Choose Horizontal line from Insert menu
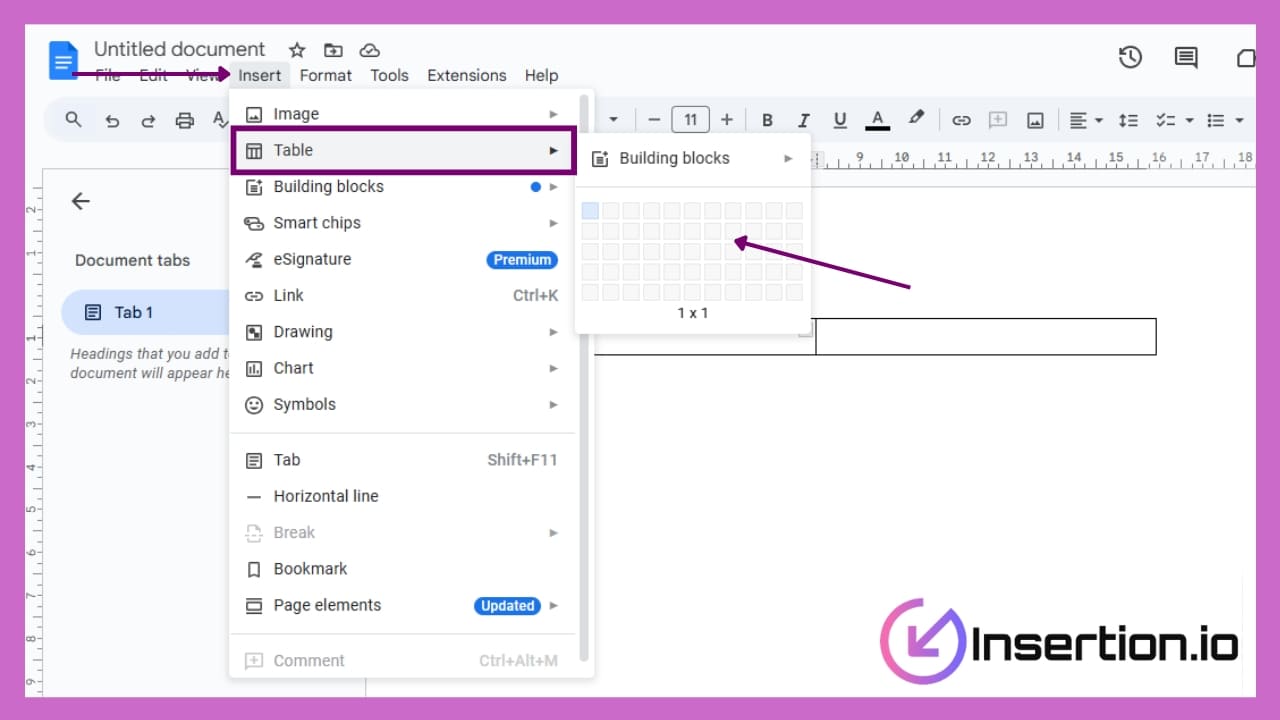 (x=326, y=496)
